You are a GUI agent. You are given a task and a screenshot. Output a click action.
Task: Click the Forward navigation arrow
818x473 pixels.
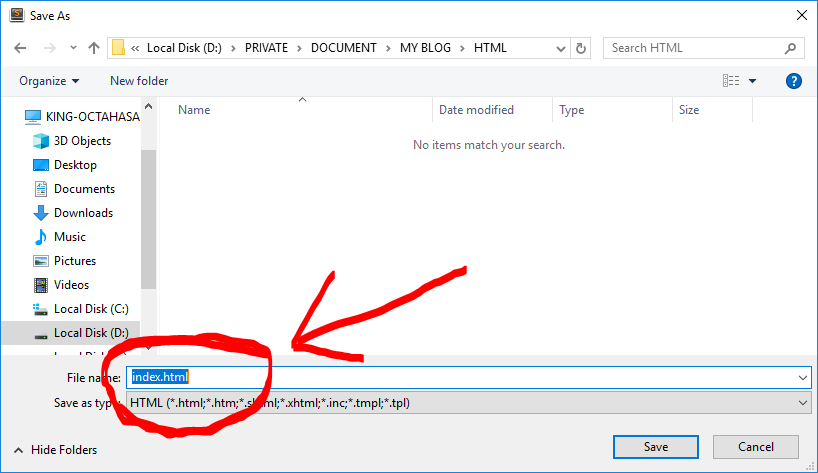click(x=50, y=48)
